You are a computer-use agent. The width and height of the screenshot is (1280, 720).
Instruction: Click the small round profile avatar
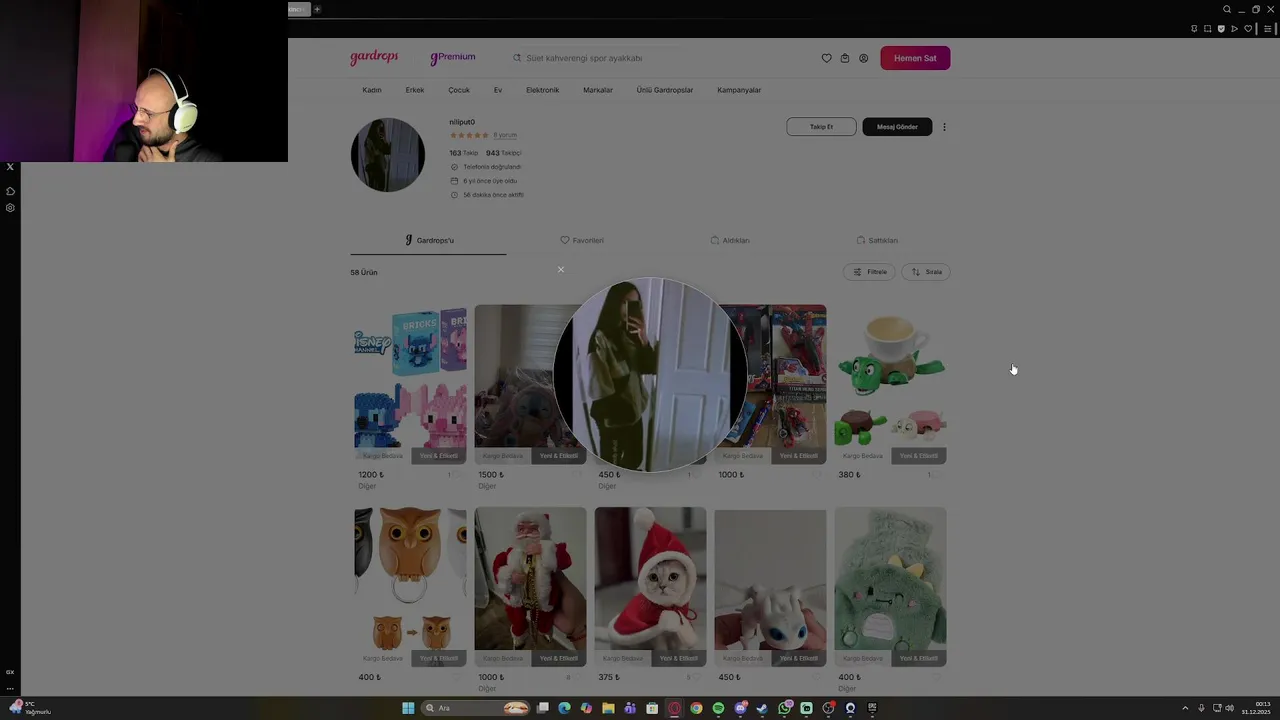coord(388,155)
